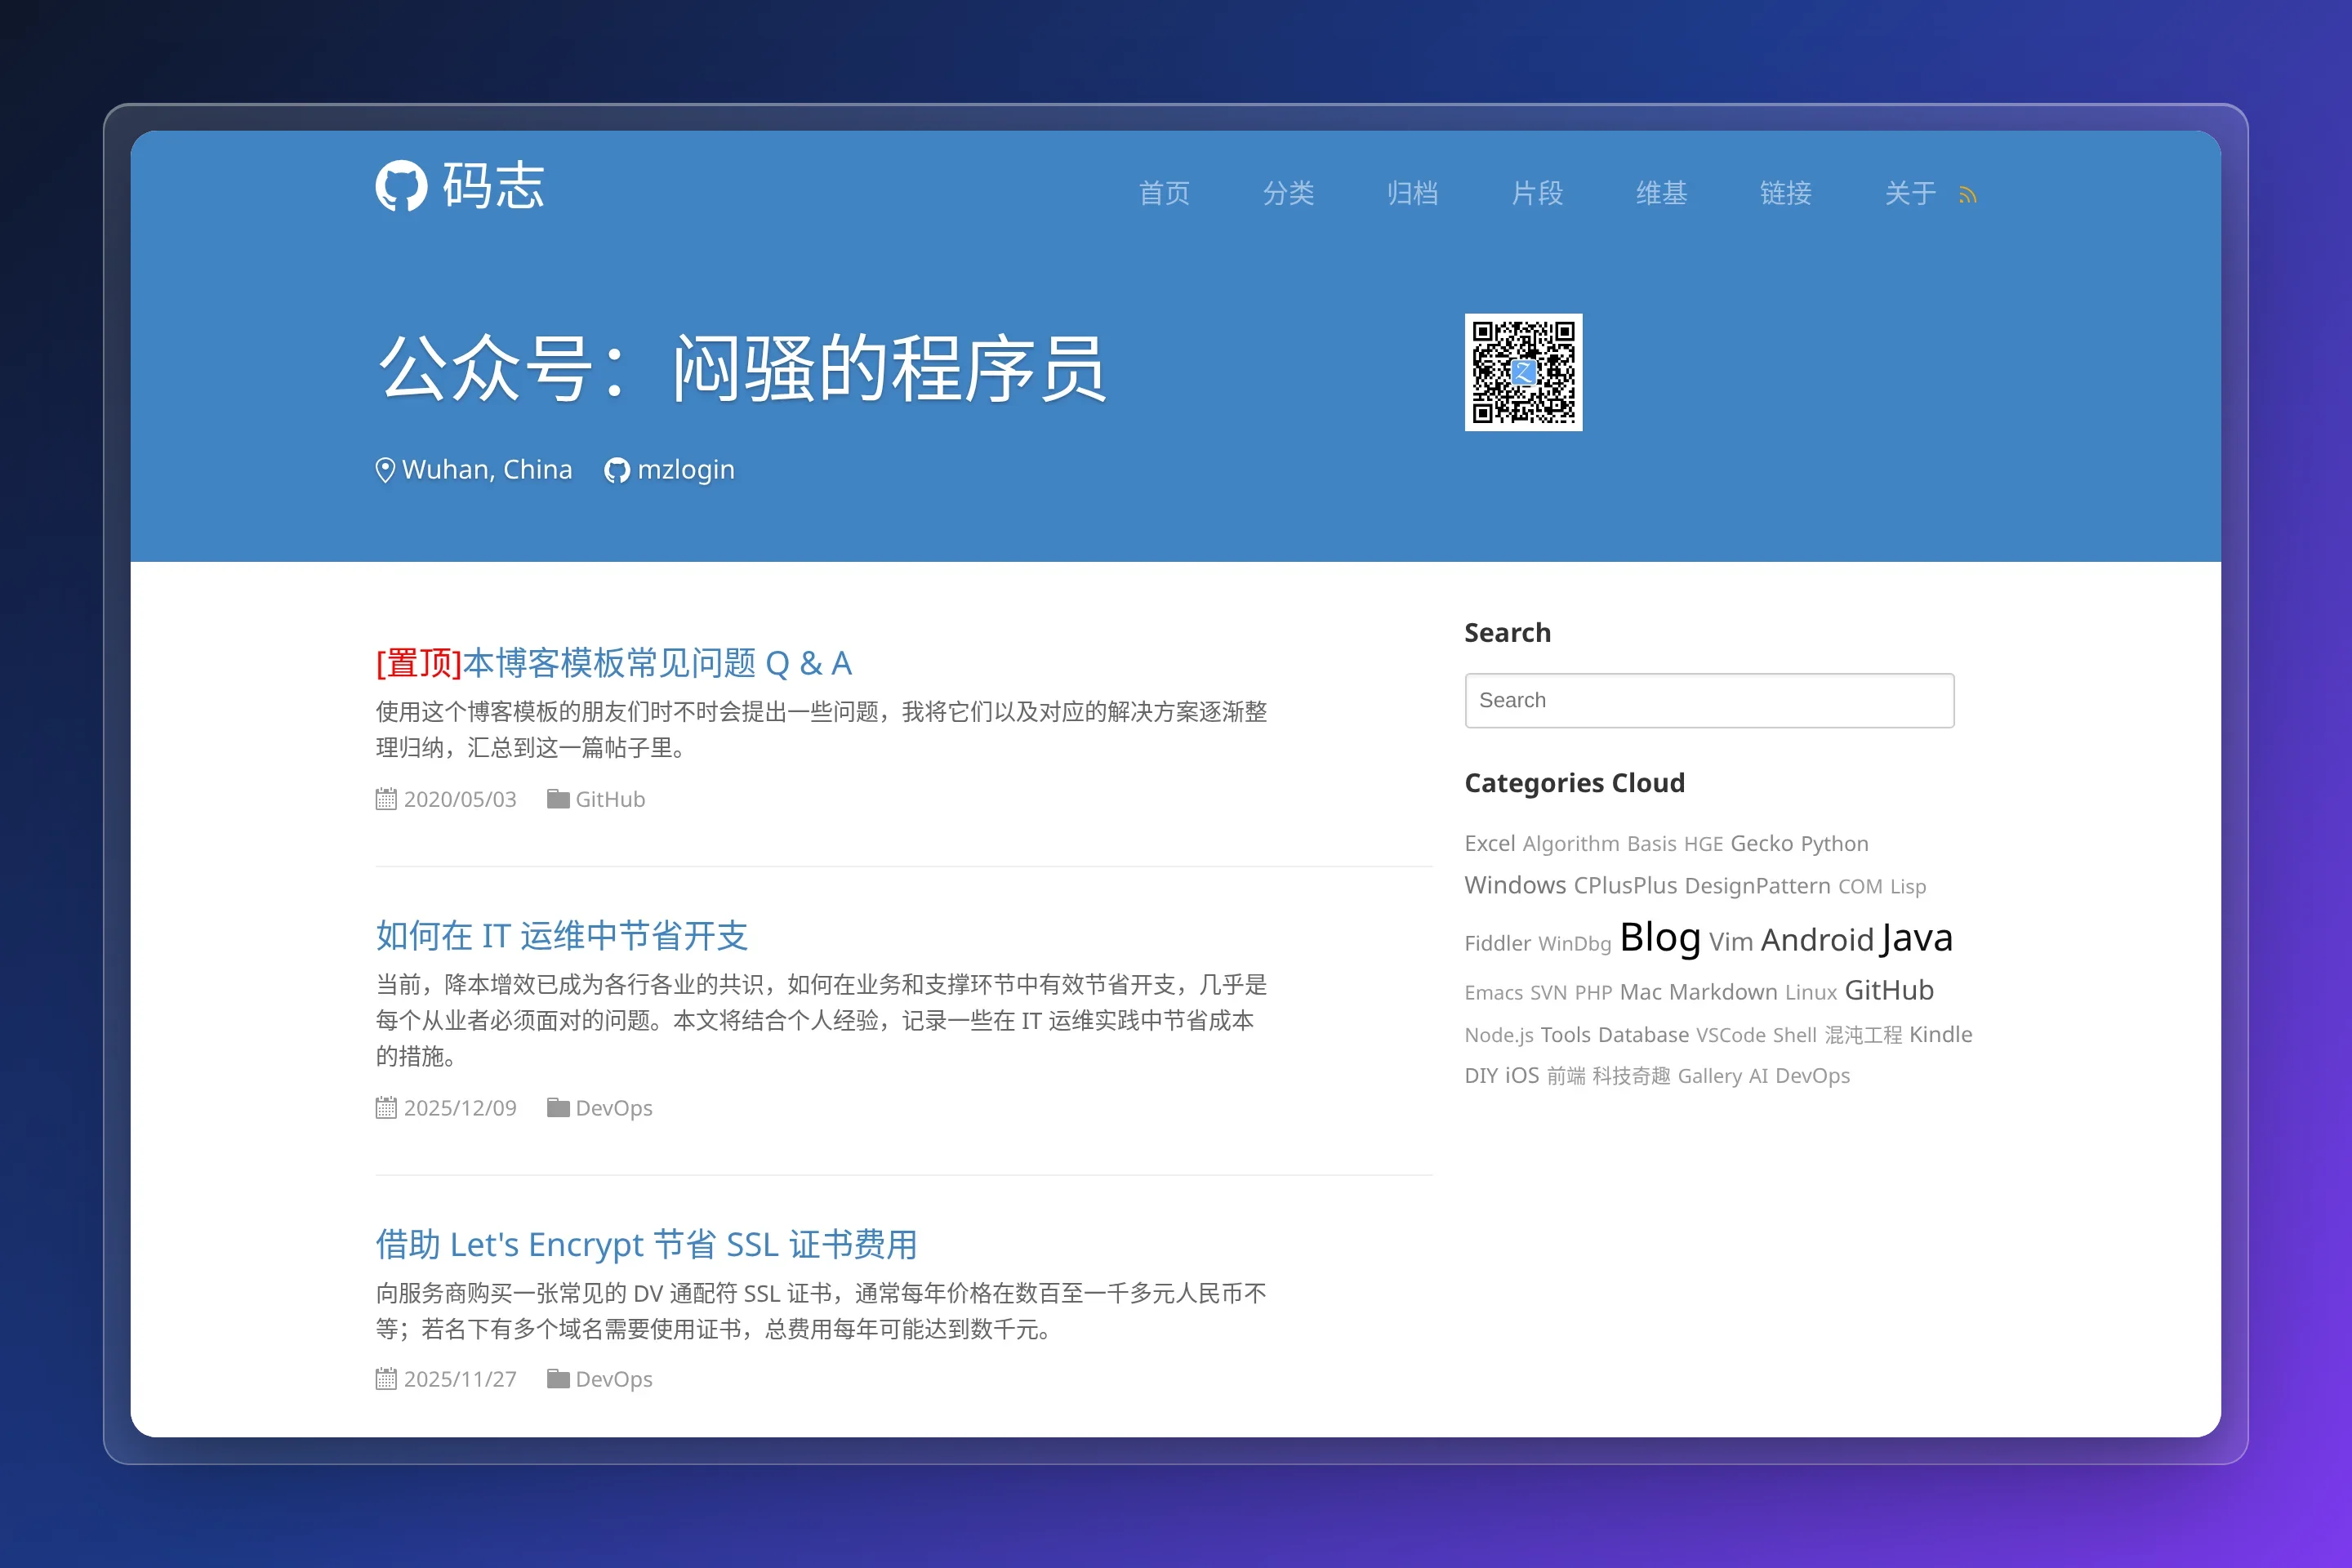Select the GitHub category in the cloud
The image size is (2352, 1568).
pos(1889,990)
